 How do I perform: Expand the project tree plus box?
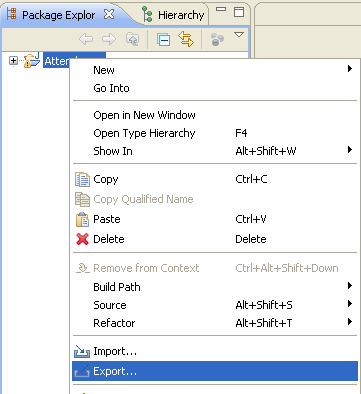(x=13, y=61)
